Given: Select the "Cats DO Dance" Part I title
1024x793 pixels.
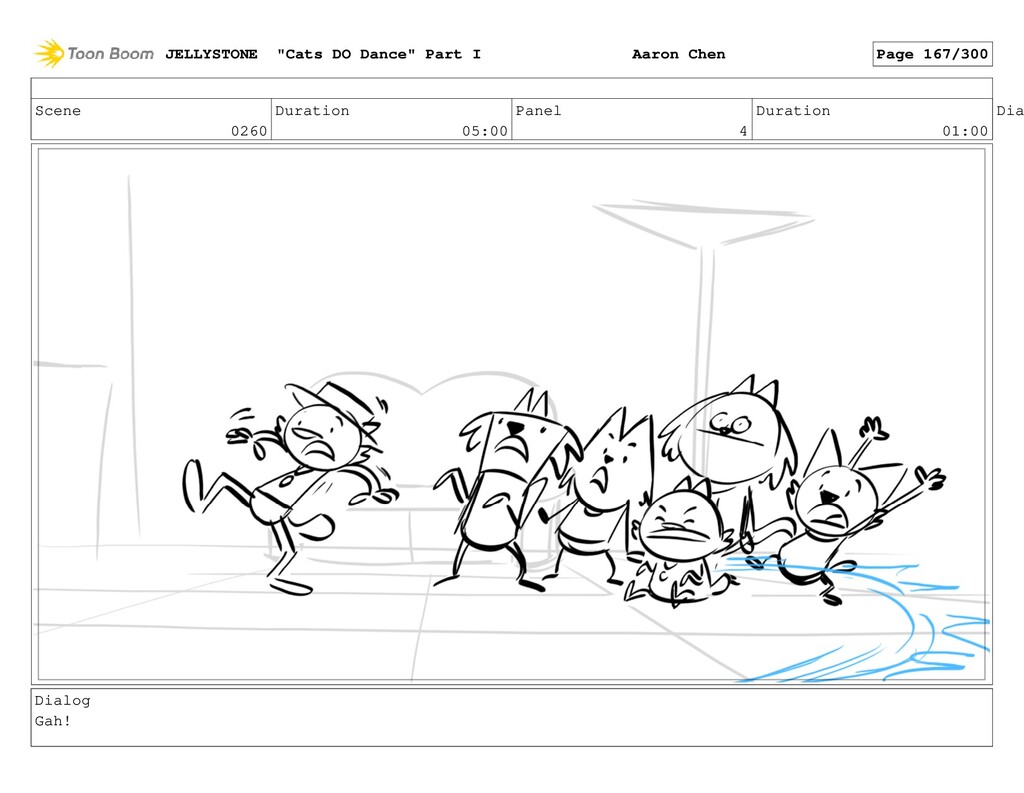Looking at the screenshot, I should tap(379, 54).
